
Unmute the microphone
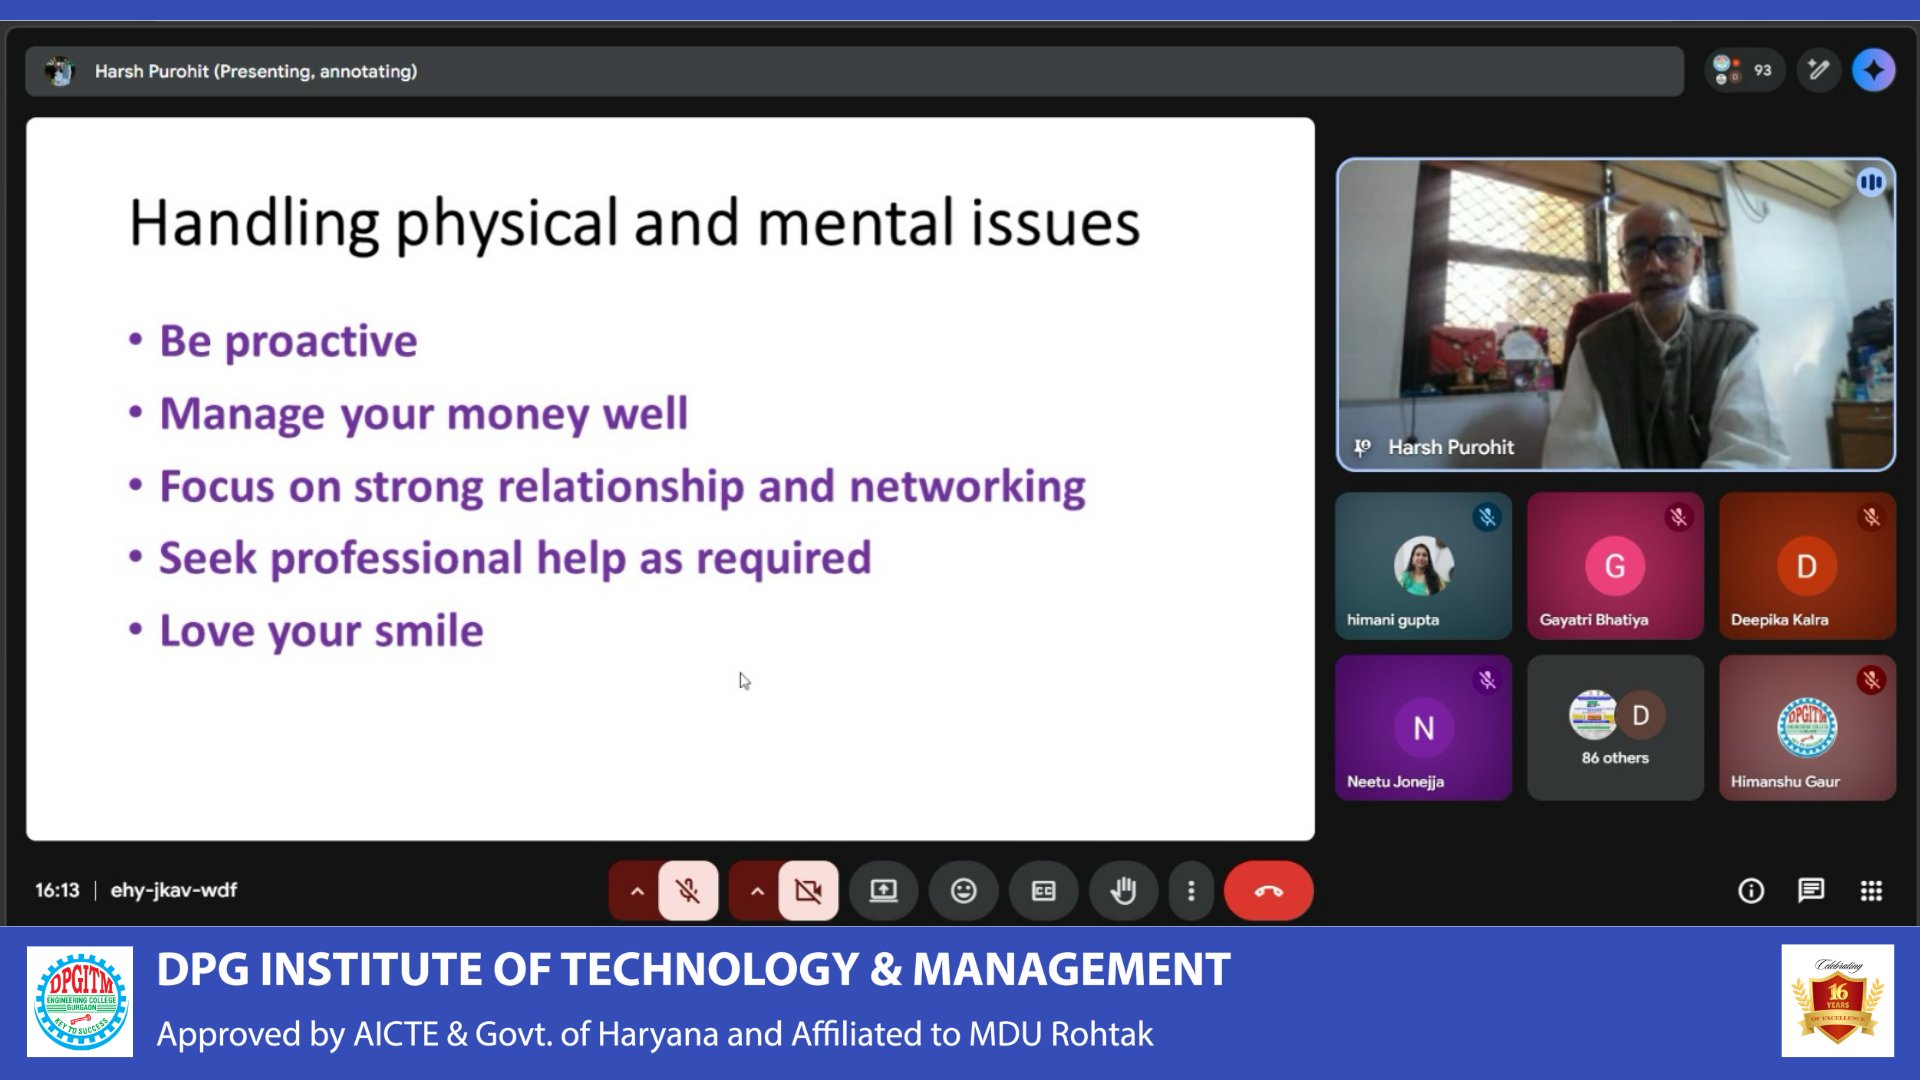688,890
